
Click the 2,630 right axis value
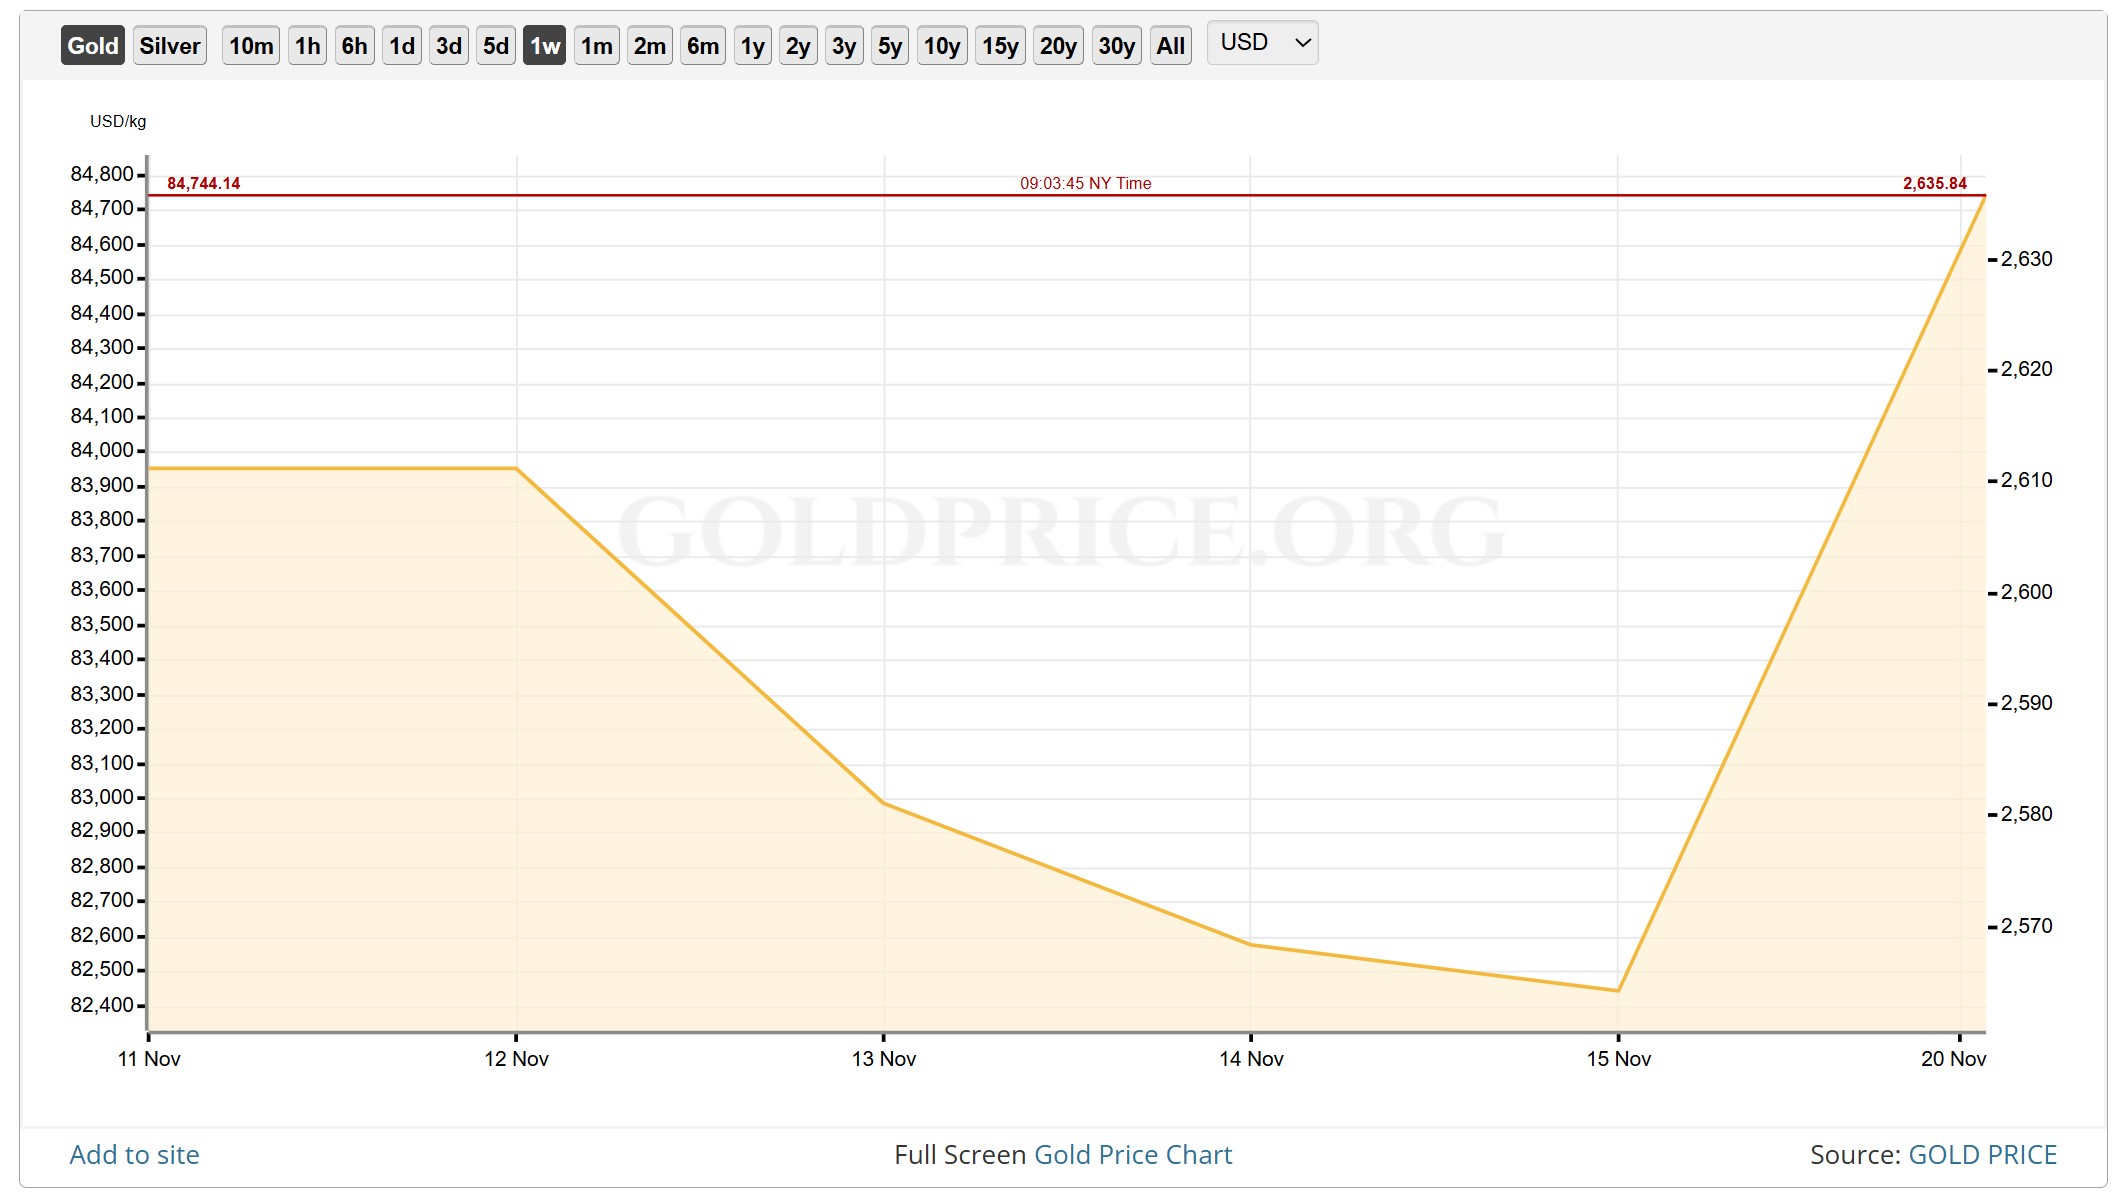pos(2027,259)
